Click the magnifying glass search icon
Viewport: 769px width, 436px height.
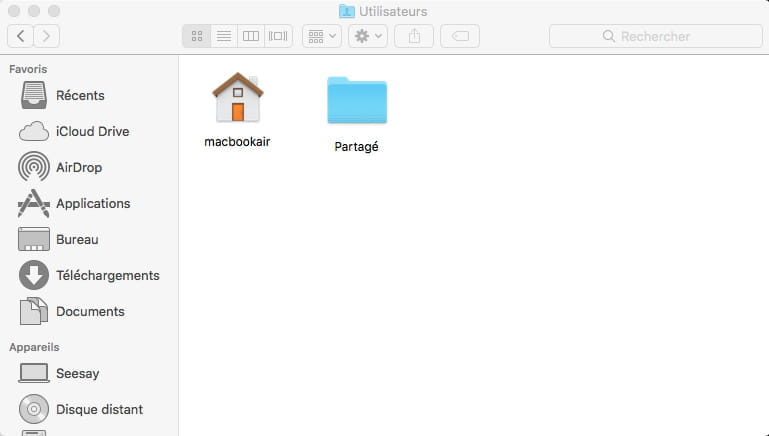pos(609,36)
